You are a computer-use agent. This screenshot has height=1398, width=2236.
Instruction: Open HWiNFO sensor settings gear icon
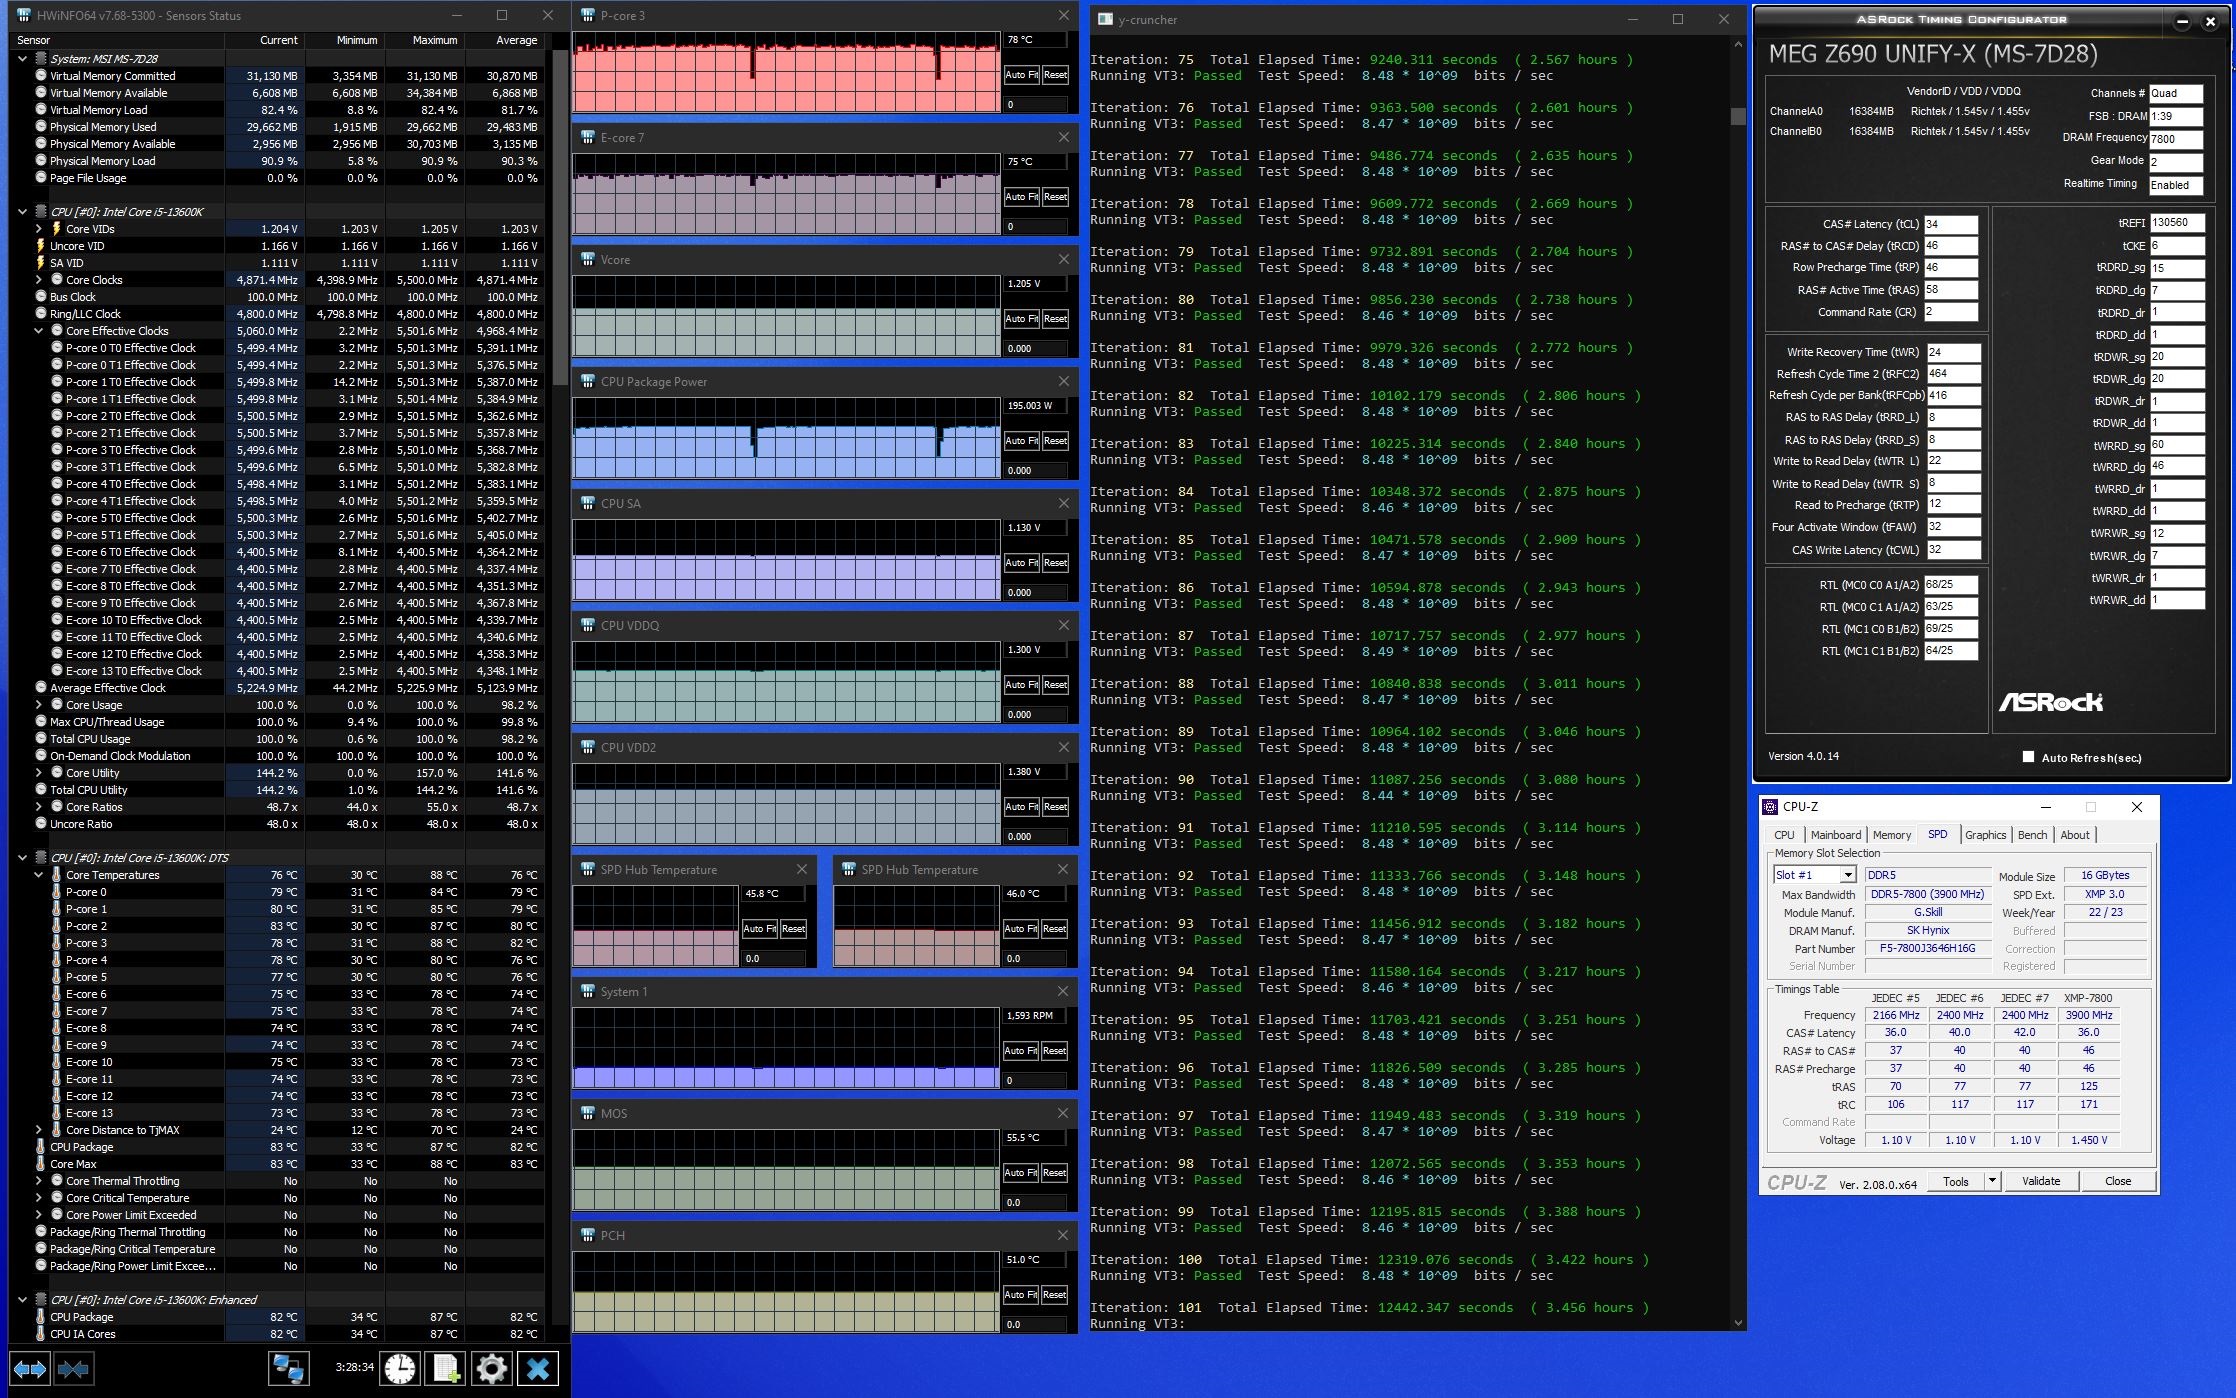coord(491,1368)
